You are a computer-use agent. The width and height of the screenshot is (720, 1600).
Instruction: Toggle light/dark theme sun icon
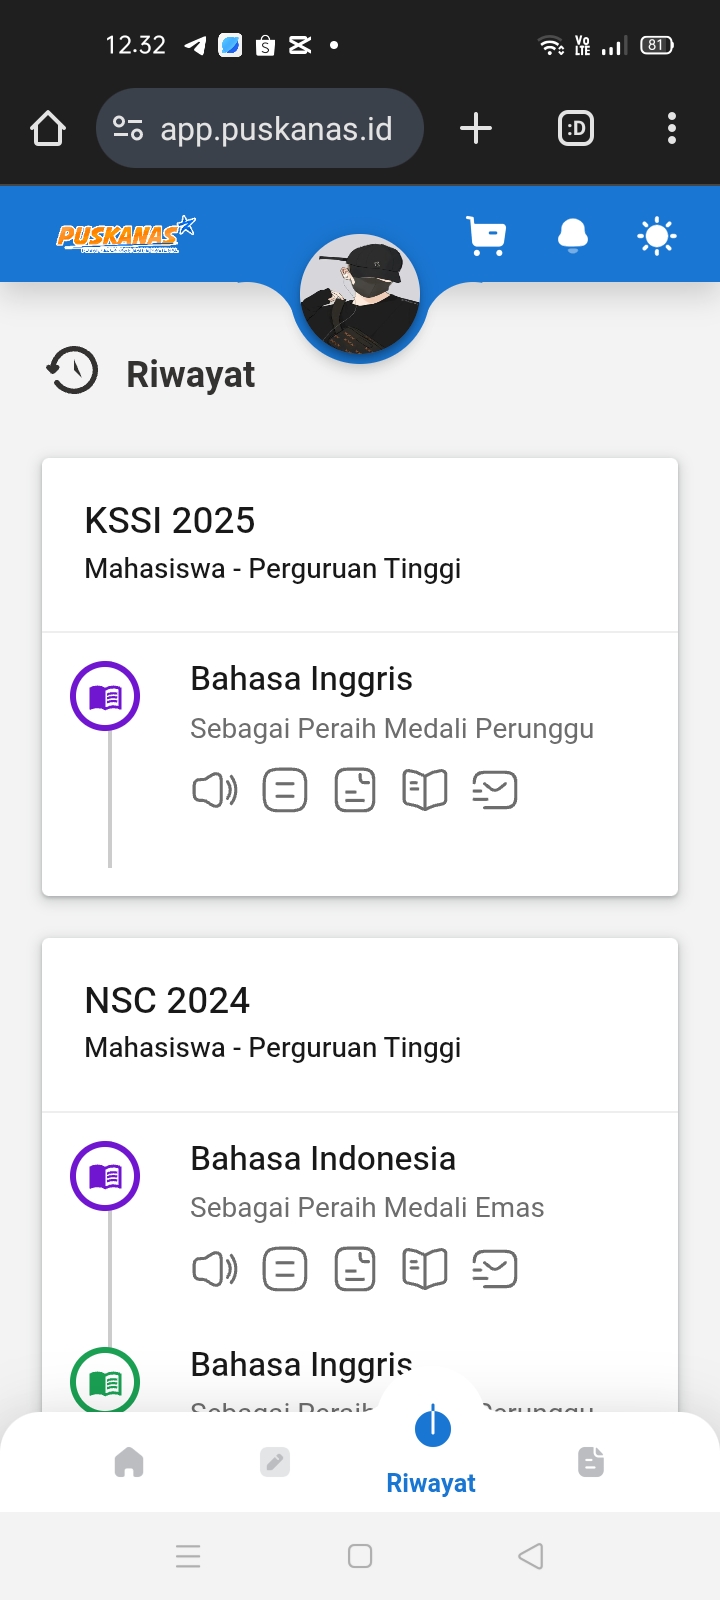point(656,236)
